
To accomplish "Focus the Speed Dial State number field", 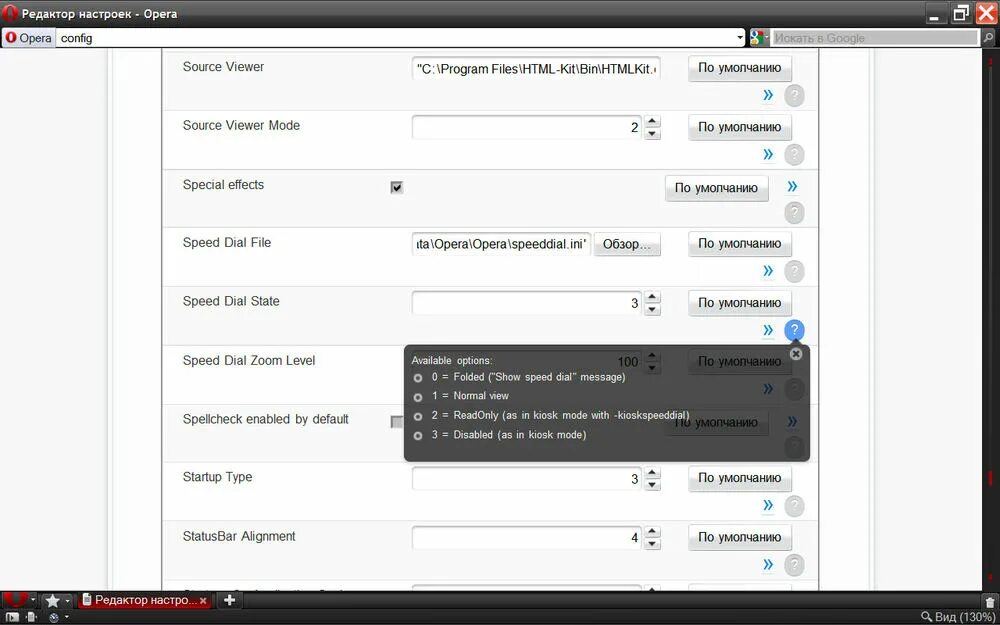I will pos(527,303).
